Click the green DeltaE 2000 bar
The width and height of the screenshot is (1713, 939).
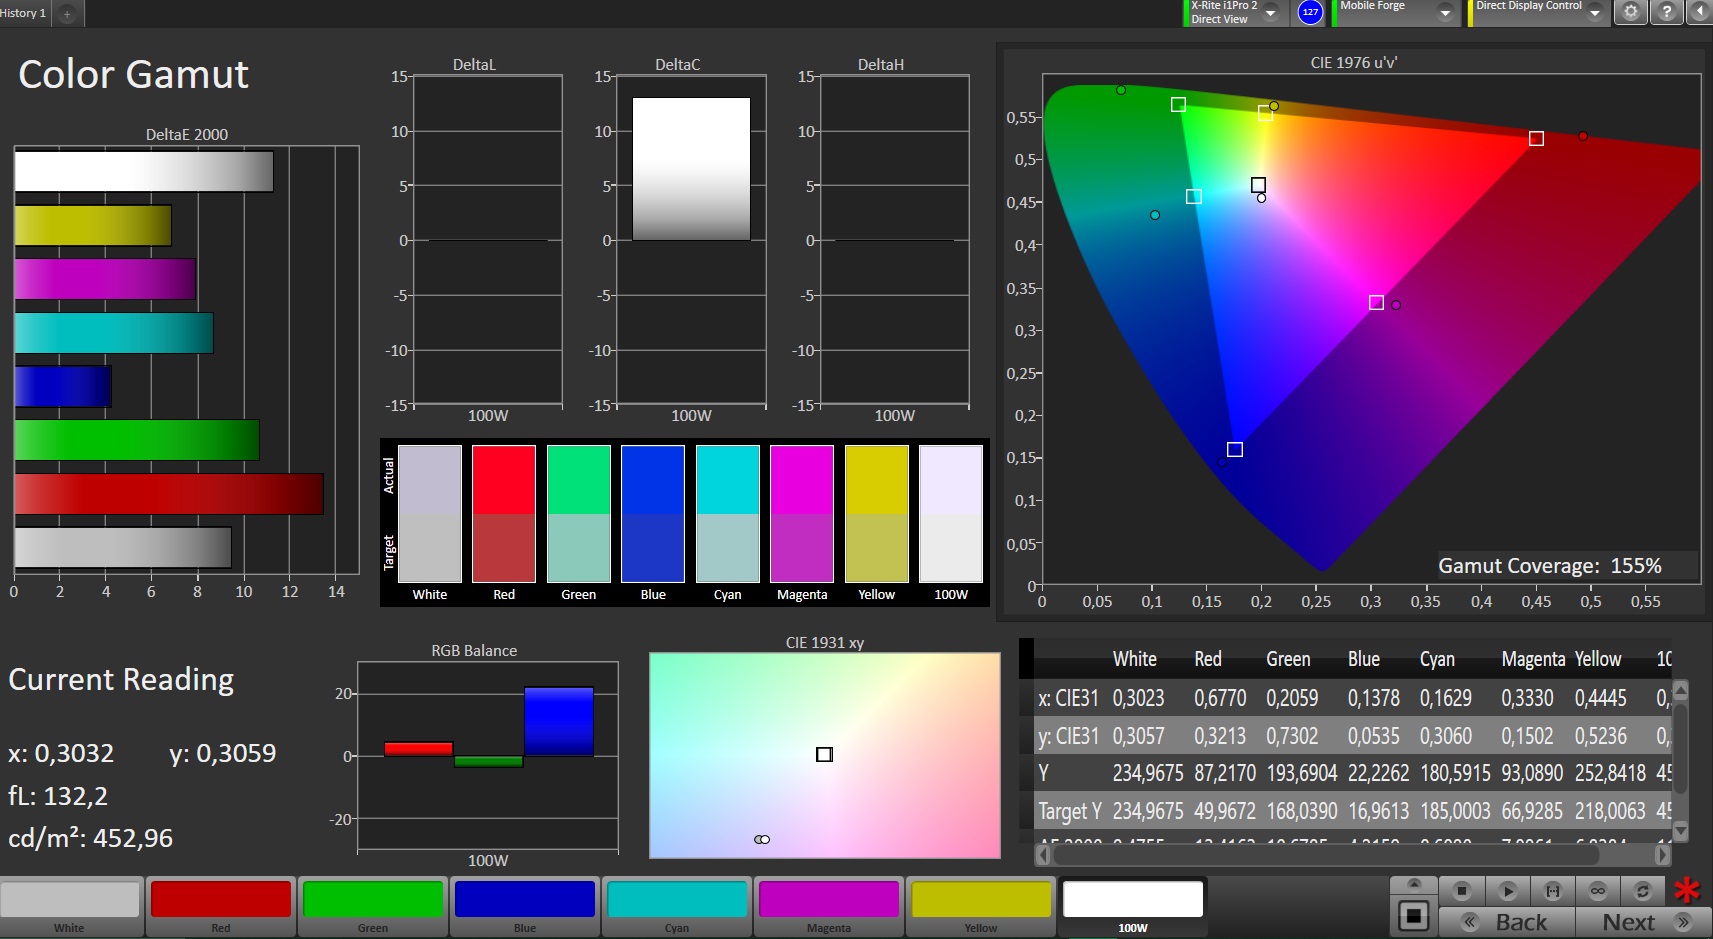137,440
